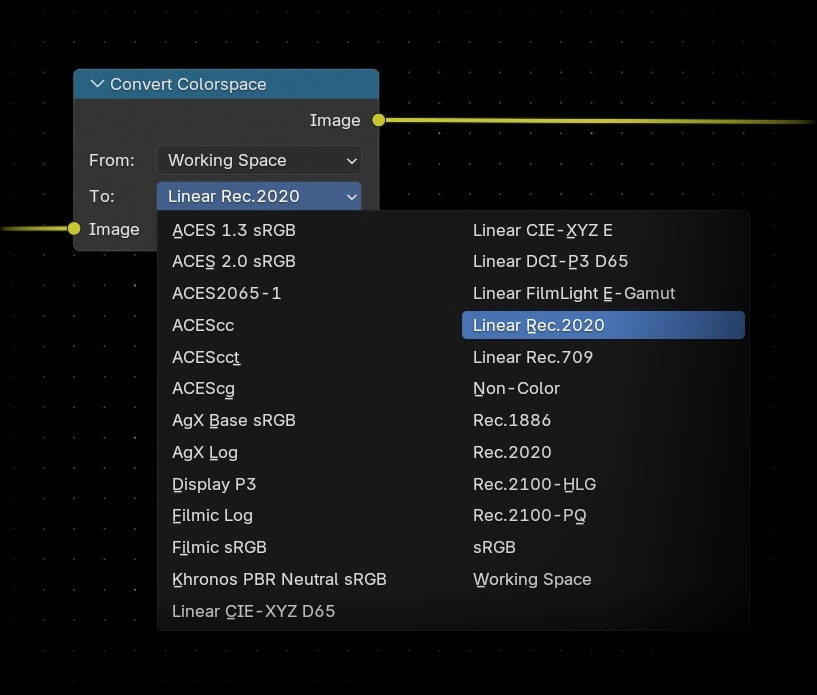817x695 pixels.
Task: Select ACEScct from the colorspace list
Action: [206, 357]
